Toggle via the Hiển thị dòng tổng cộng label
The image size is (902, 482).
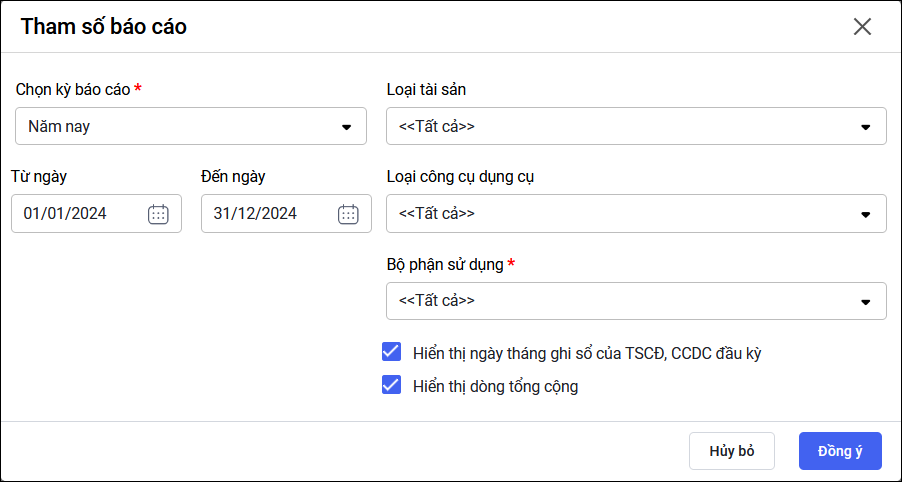tap(495, 386)
